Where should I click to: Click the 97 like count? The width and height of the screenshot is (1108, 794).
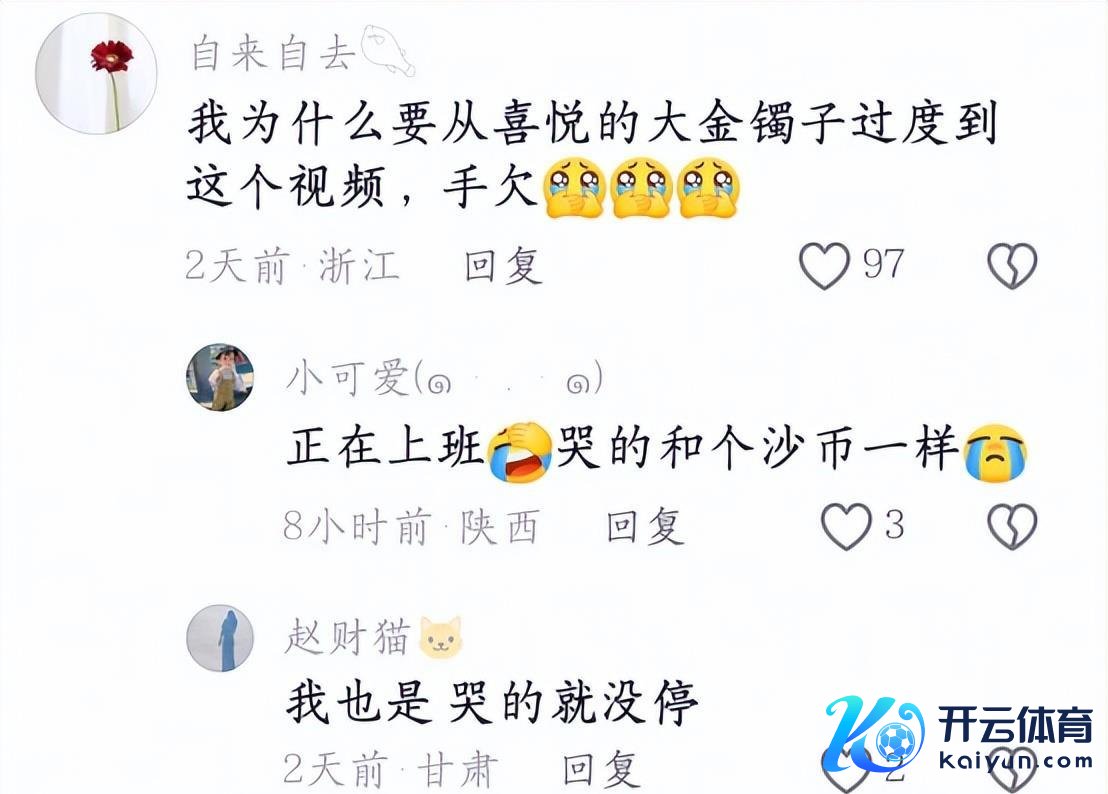tap(883, 265)
